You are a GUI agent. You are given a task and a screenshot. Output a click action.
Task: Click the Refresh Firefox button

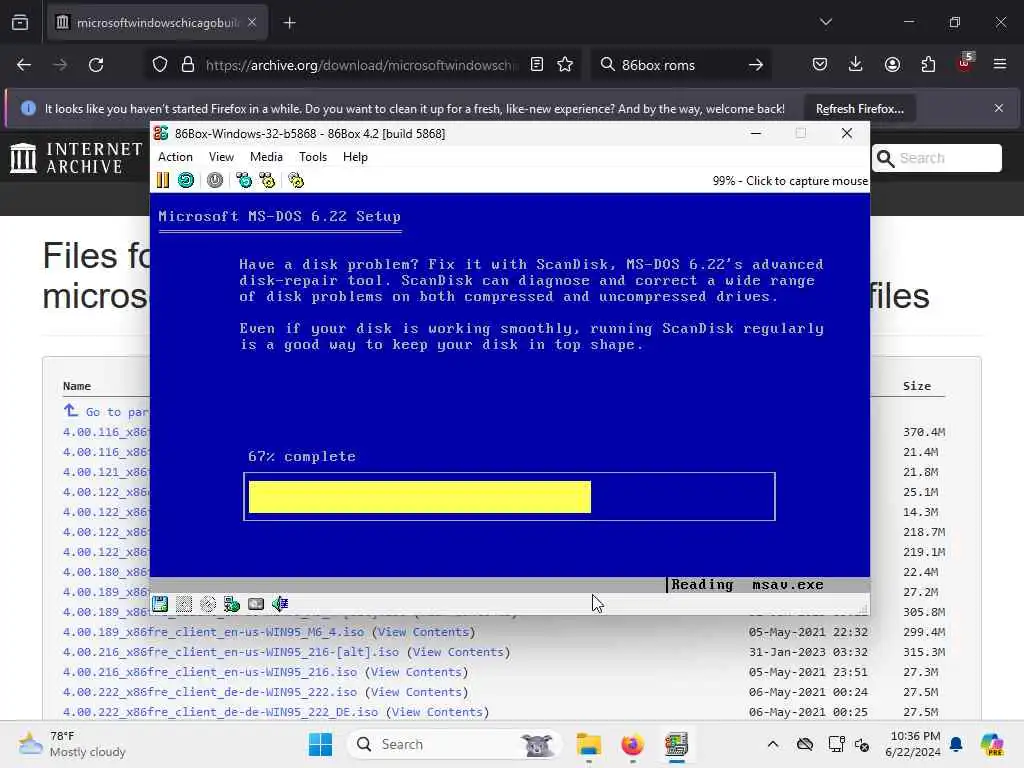859,108
